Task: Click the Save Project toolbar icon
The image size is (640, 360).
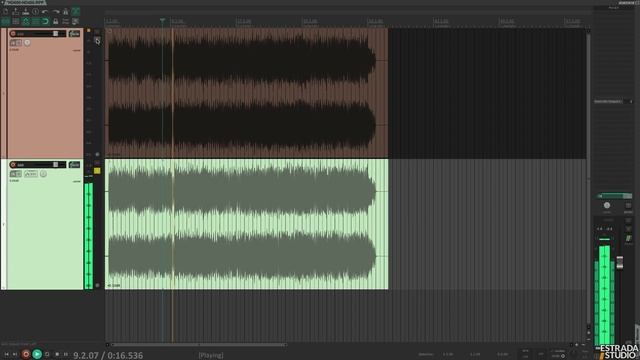Action: click(x=25, y=11)
